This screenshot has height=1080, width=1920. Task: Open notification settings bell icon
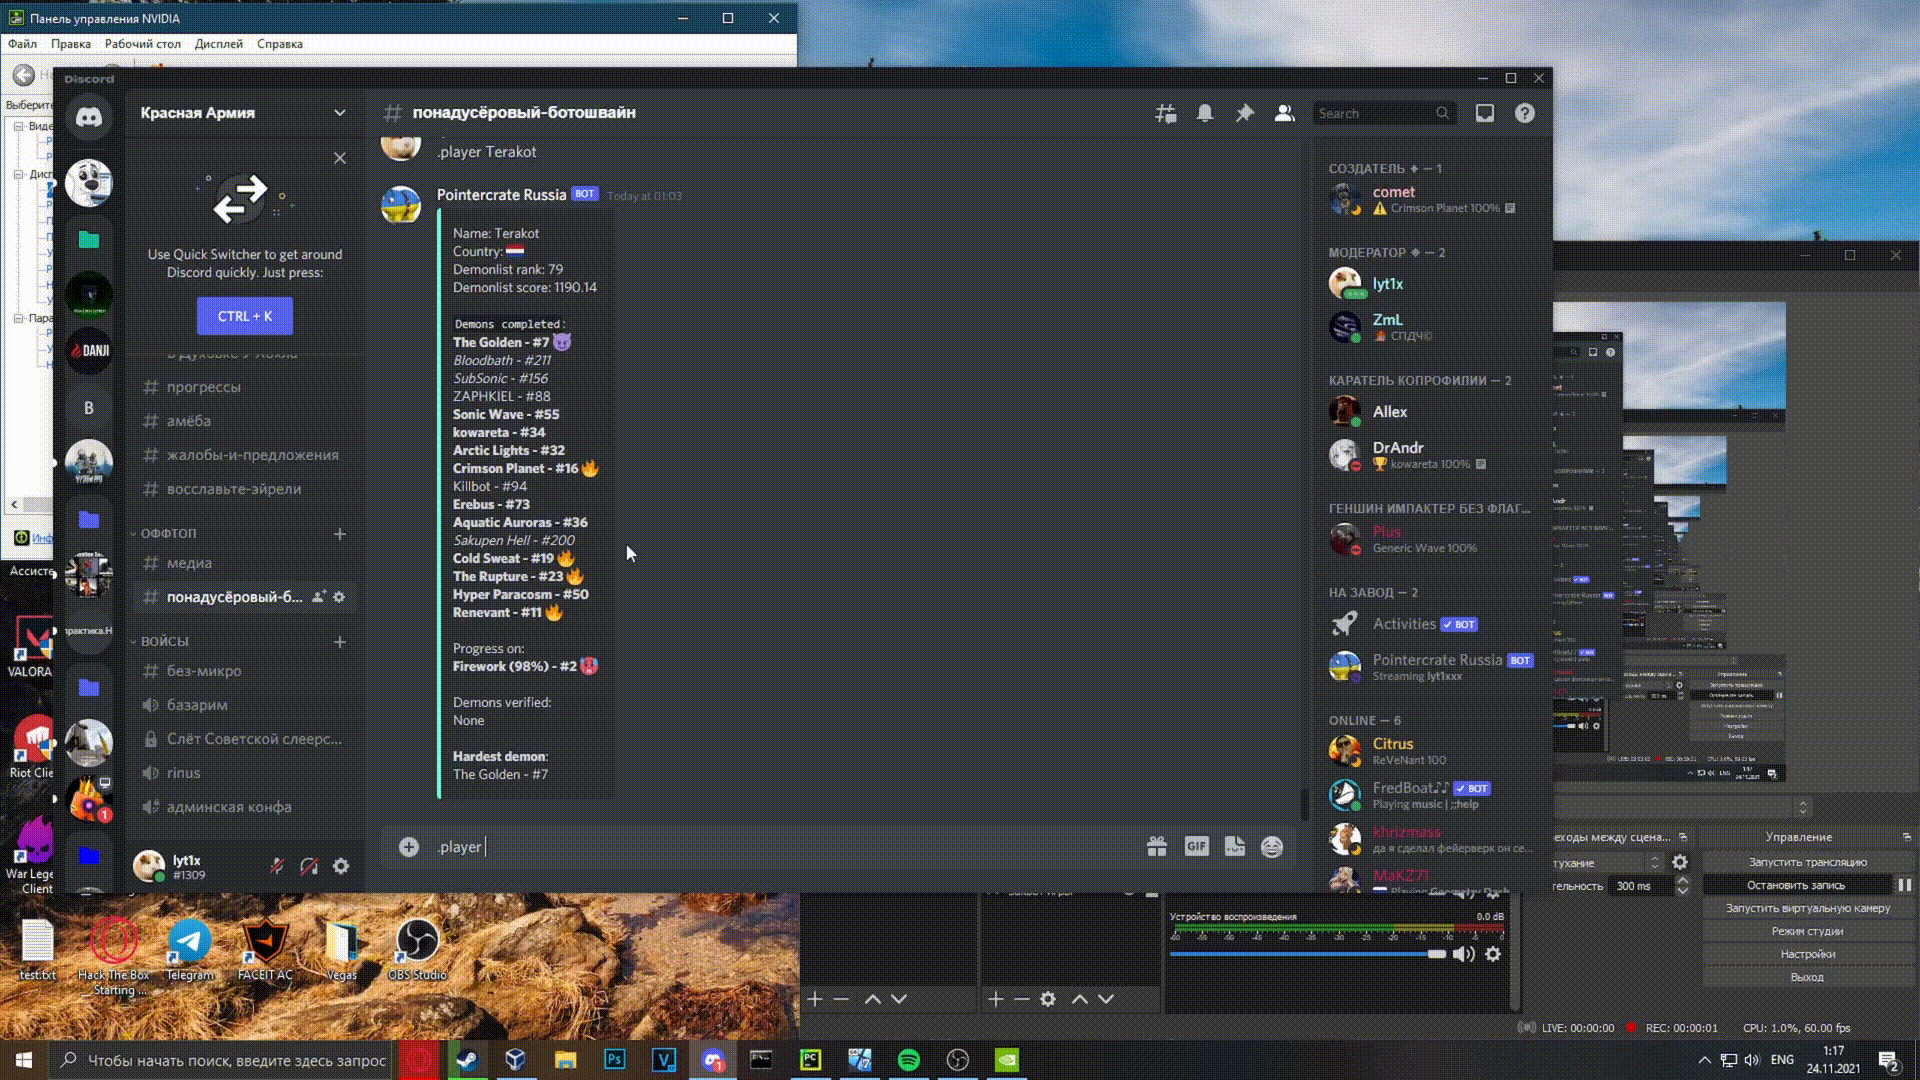(1204, 113)
